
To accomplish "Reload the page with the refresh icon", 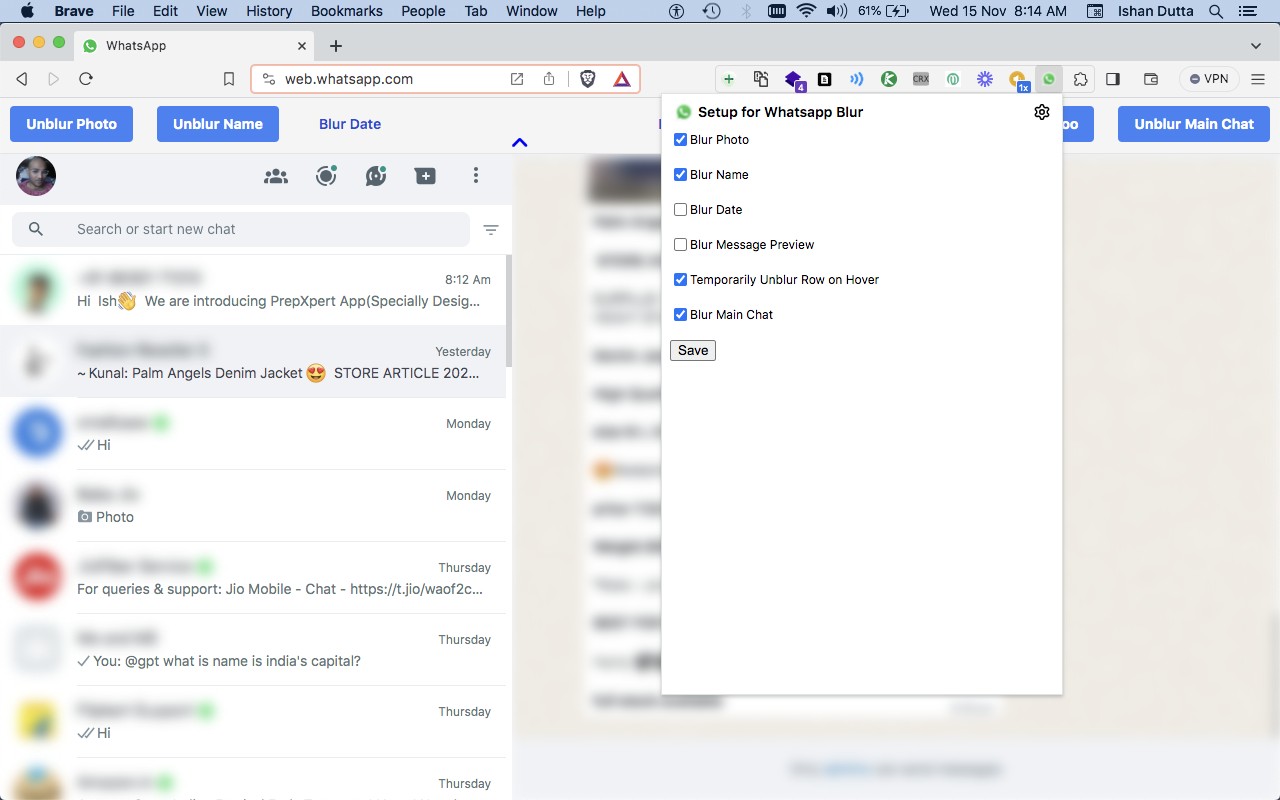I will coord(86,79).
